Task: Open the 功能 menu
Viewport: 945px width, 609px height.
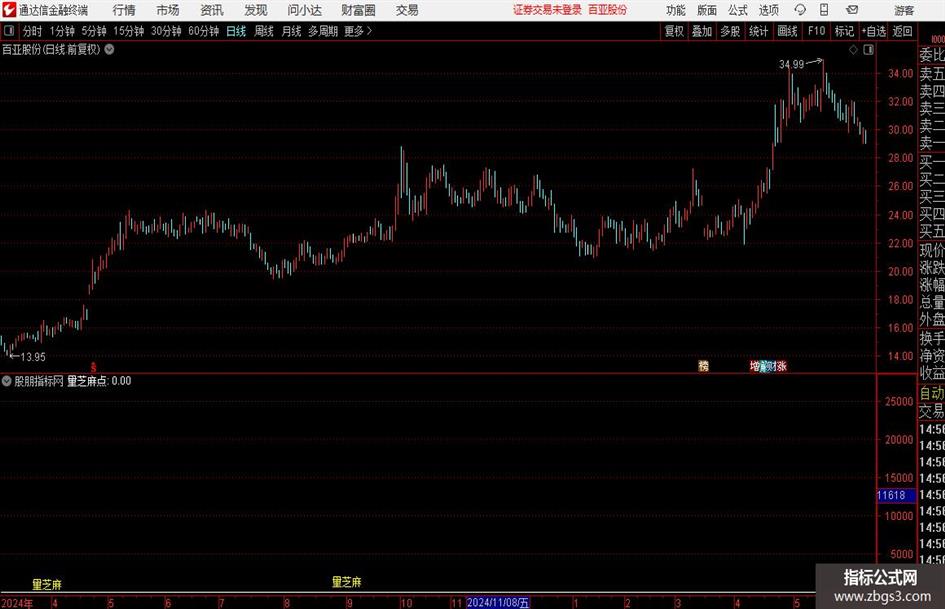Action: tap(676, 10)
